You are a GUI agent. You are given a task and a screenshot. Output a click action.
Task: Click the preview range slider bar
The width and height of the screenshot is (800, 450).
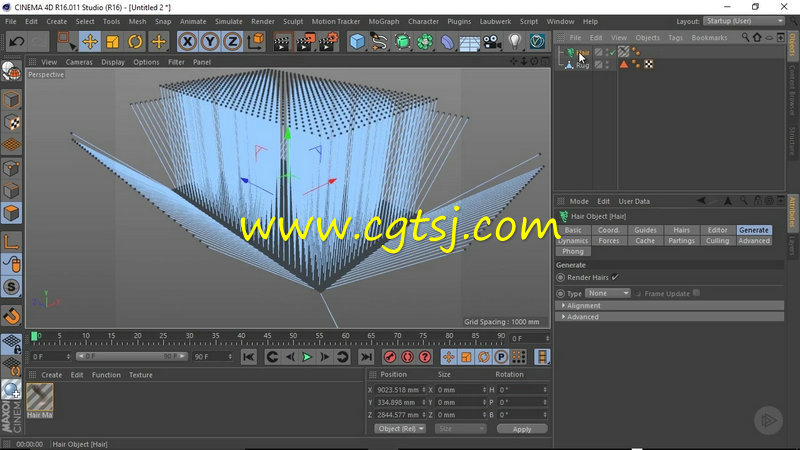point(132,356)
